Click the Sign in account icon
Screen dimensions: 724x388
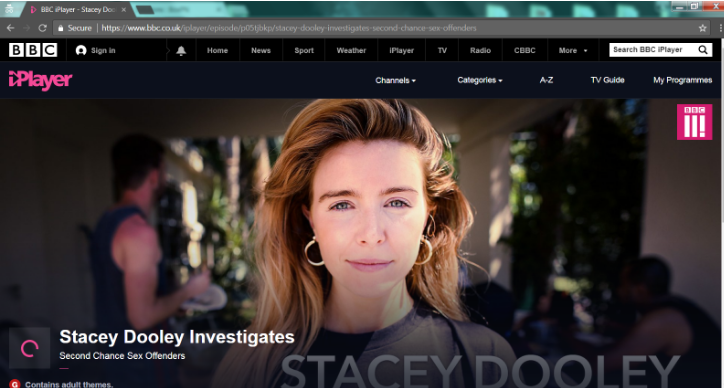point(81,50)
